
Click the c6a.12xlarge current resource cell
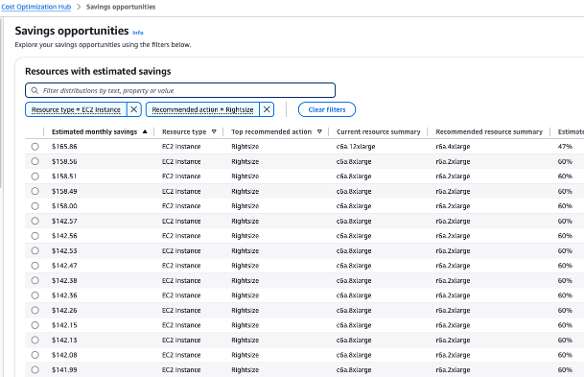tap(356, 147)
